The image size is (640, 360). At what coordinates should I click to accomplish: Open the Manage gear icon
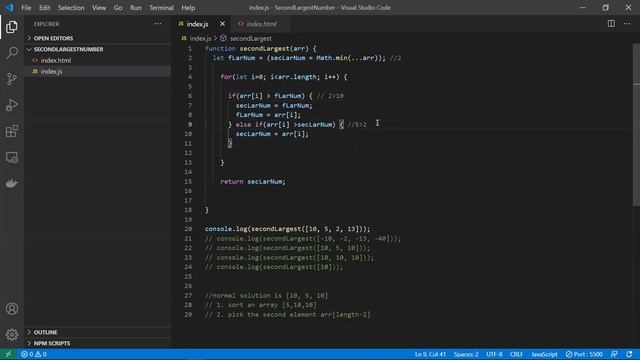[x=12, y=335]
